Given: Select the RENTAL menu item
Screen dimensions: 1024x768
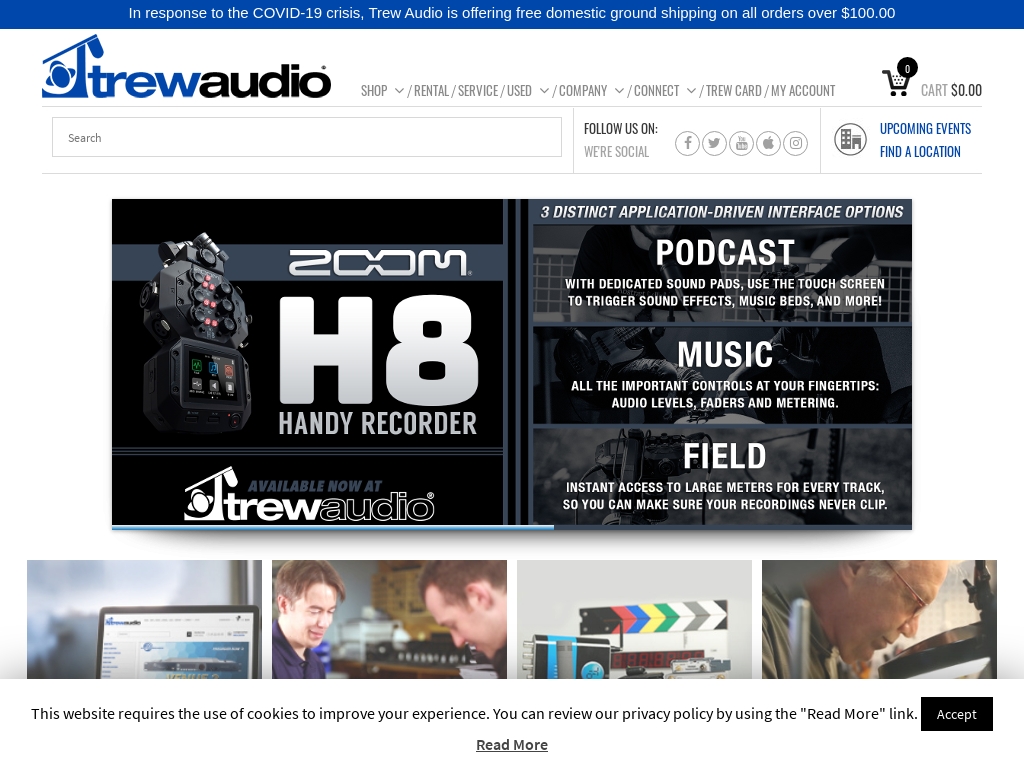Looking at the screenshot, I should [431, 90].
